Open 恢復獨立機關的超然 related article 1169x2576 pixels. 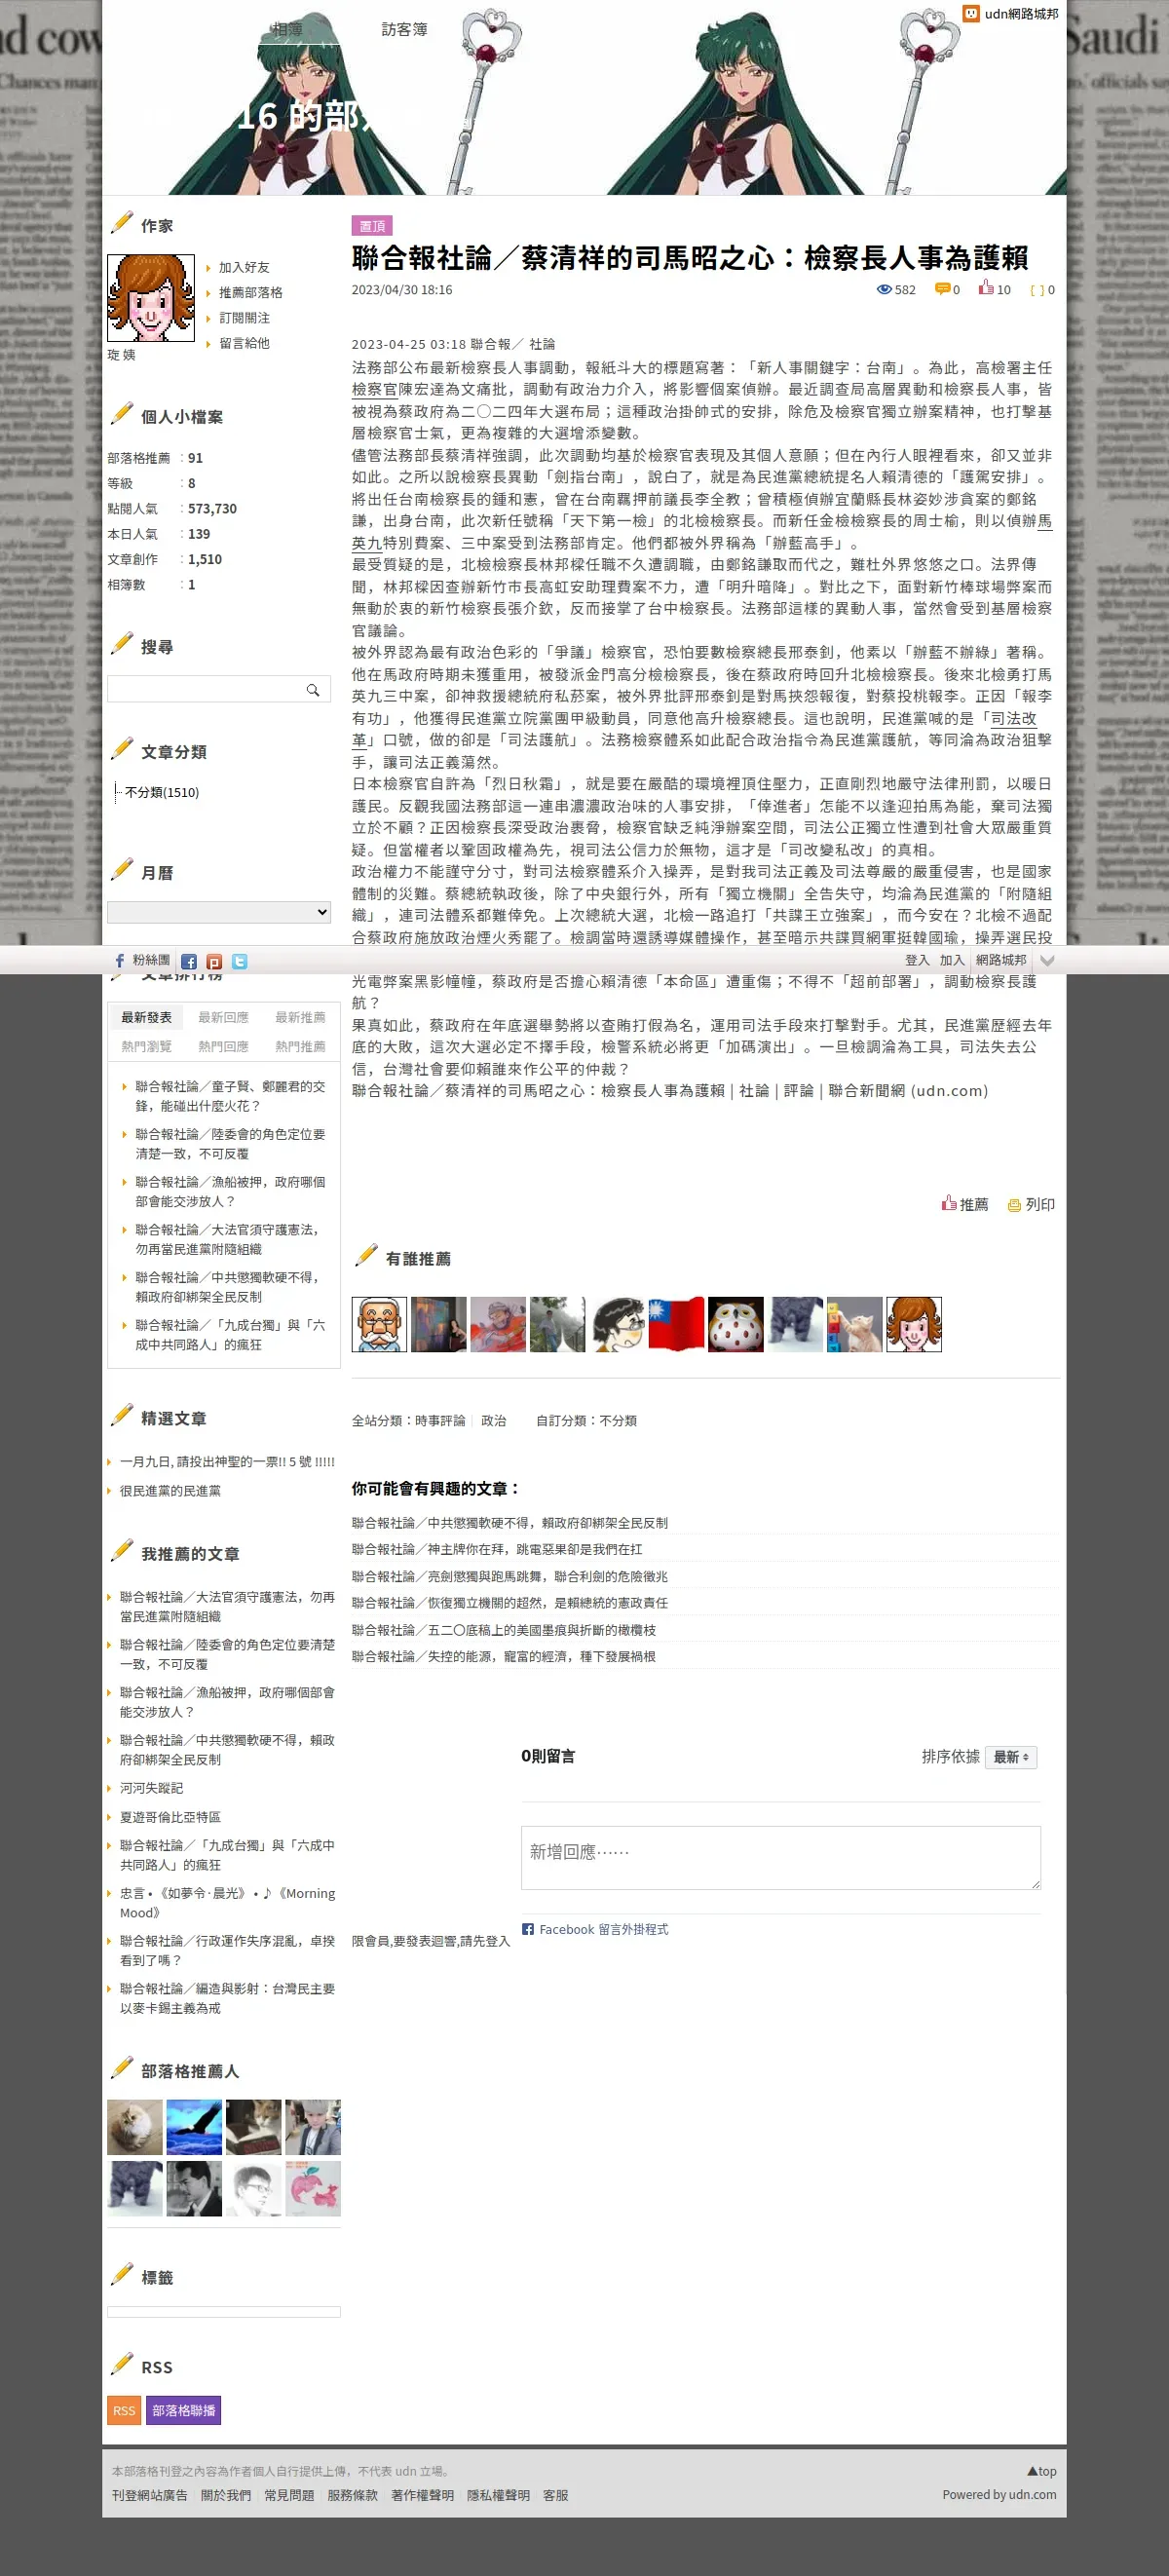pyautogui.click(x=510, y=1603)
